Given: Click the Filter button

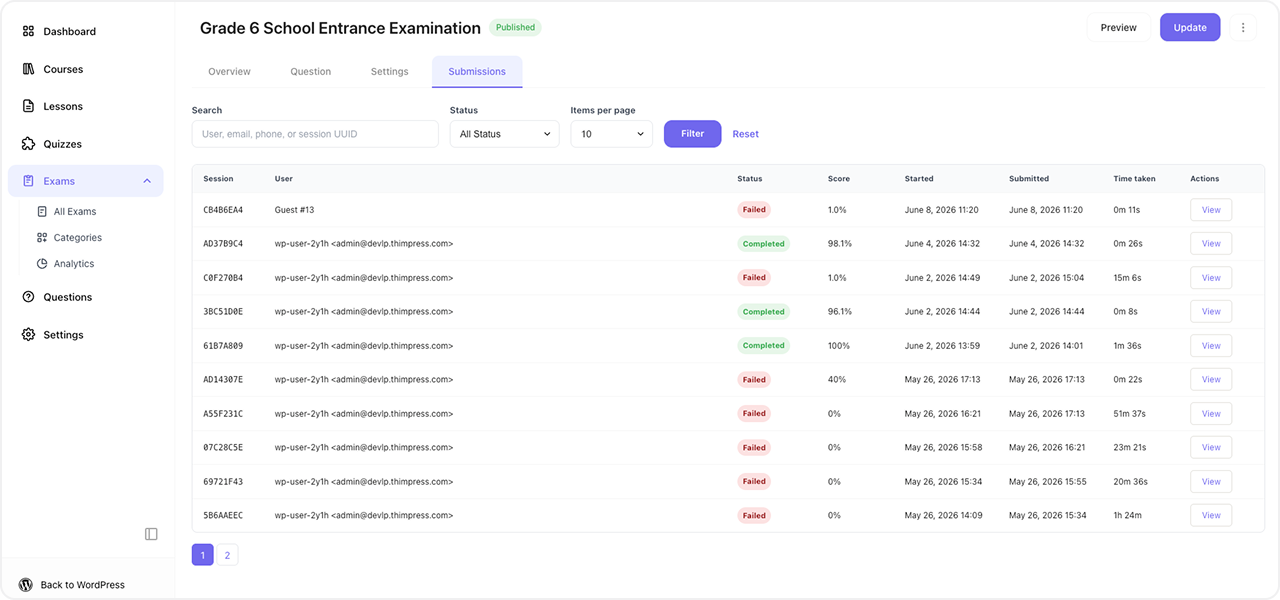Looking at the screenshot, I should tap(692, 134).
